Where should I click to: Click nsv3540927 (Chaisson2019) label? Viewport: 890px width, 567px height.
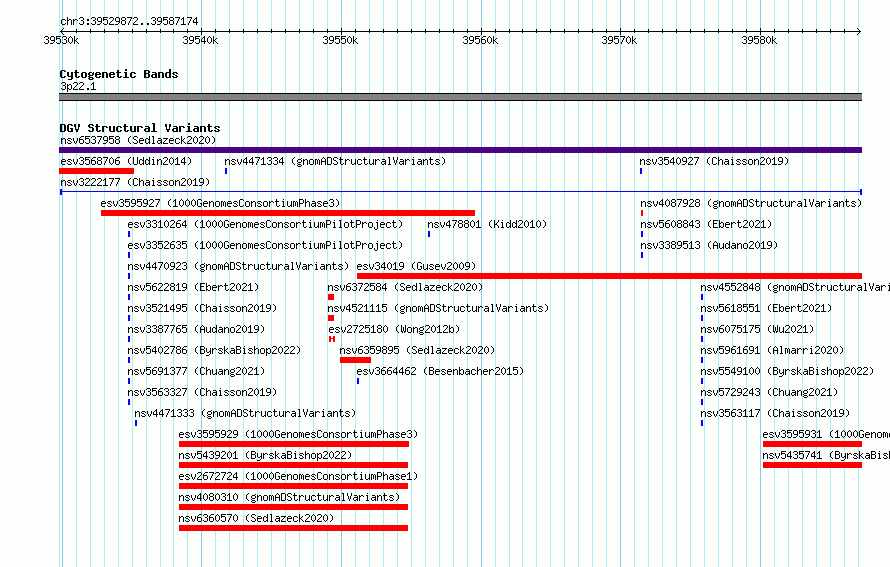pos(714,161)
